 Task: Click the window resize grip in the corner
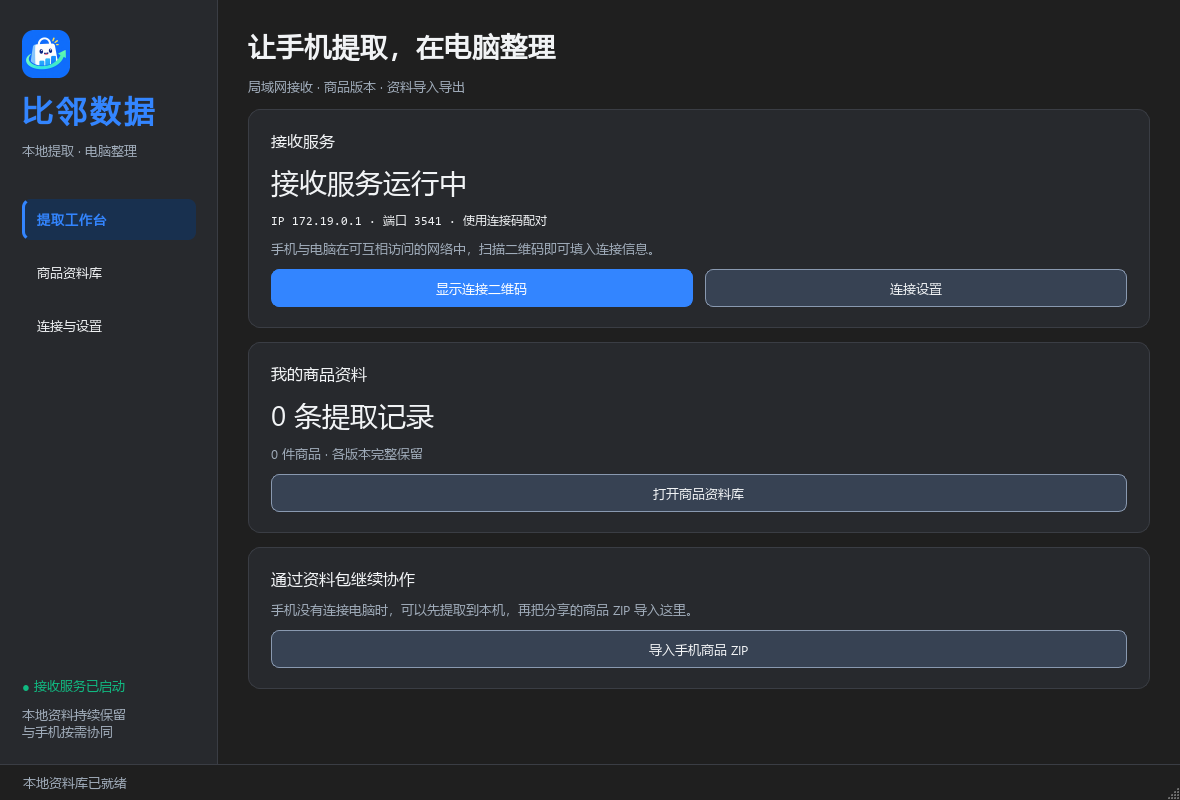click(x=1172, y=792)
